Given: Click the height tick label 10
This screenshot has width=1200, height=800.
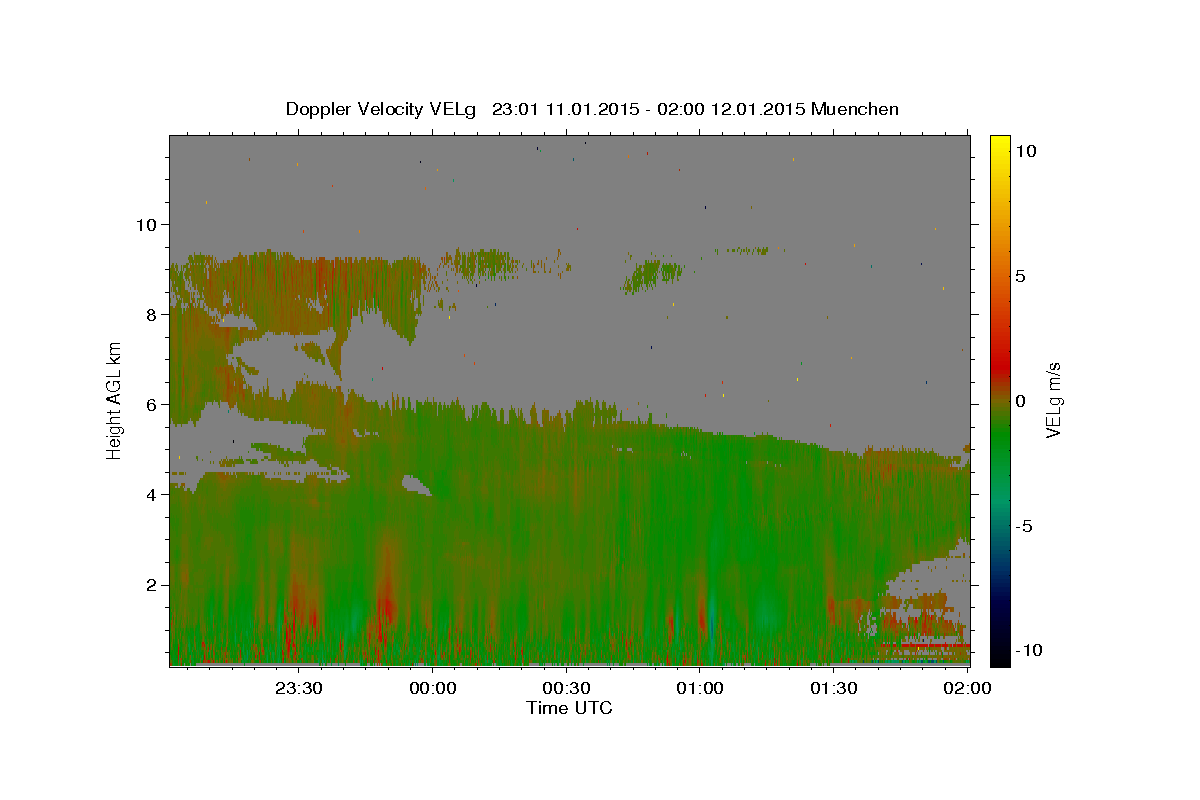Looking at the screenshot, I should tap(148, 224).
